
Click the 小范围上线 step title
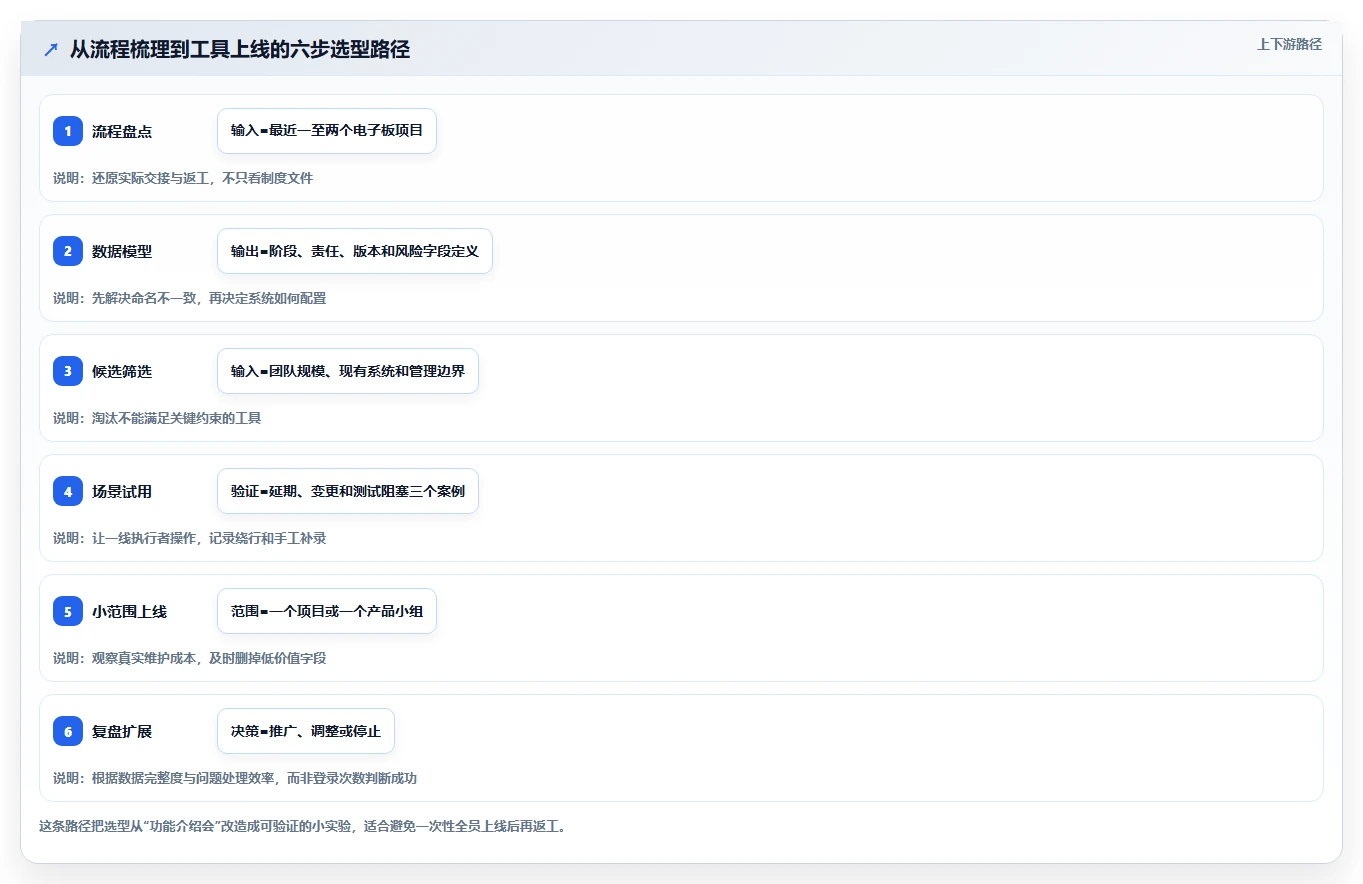pyautogui.click(x=130, y=611)
